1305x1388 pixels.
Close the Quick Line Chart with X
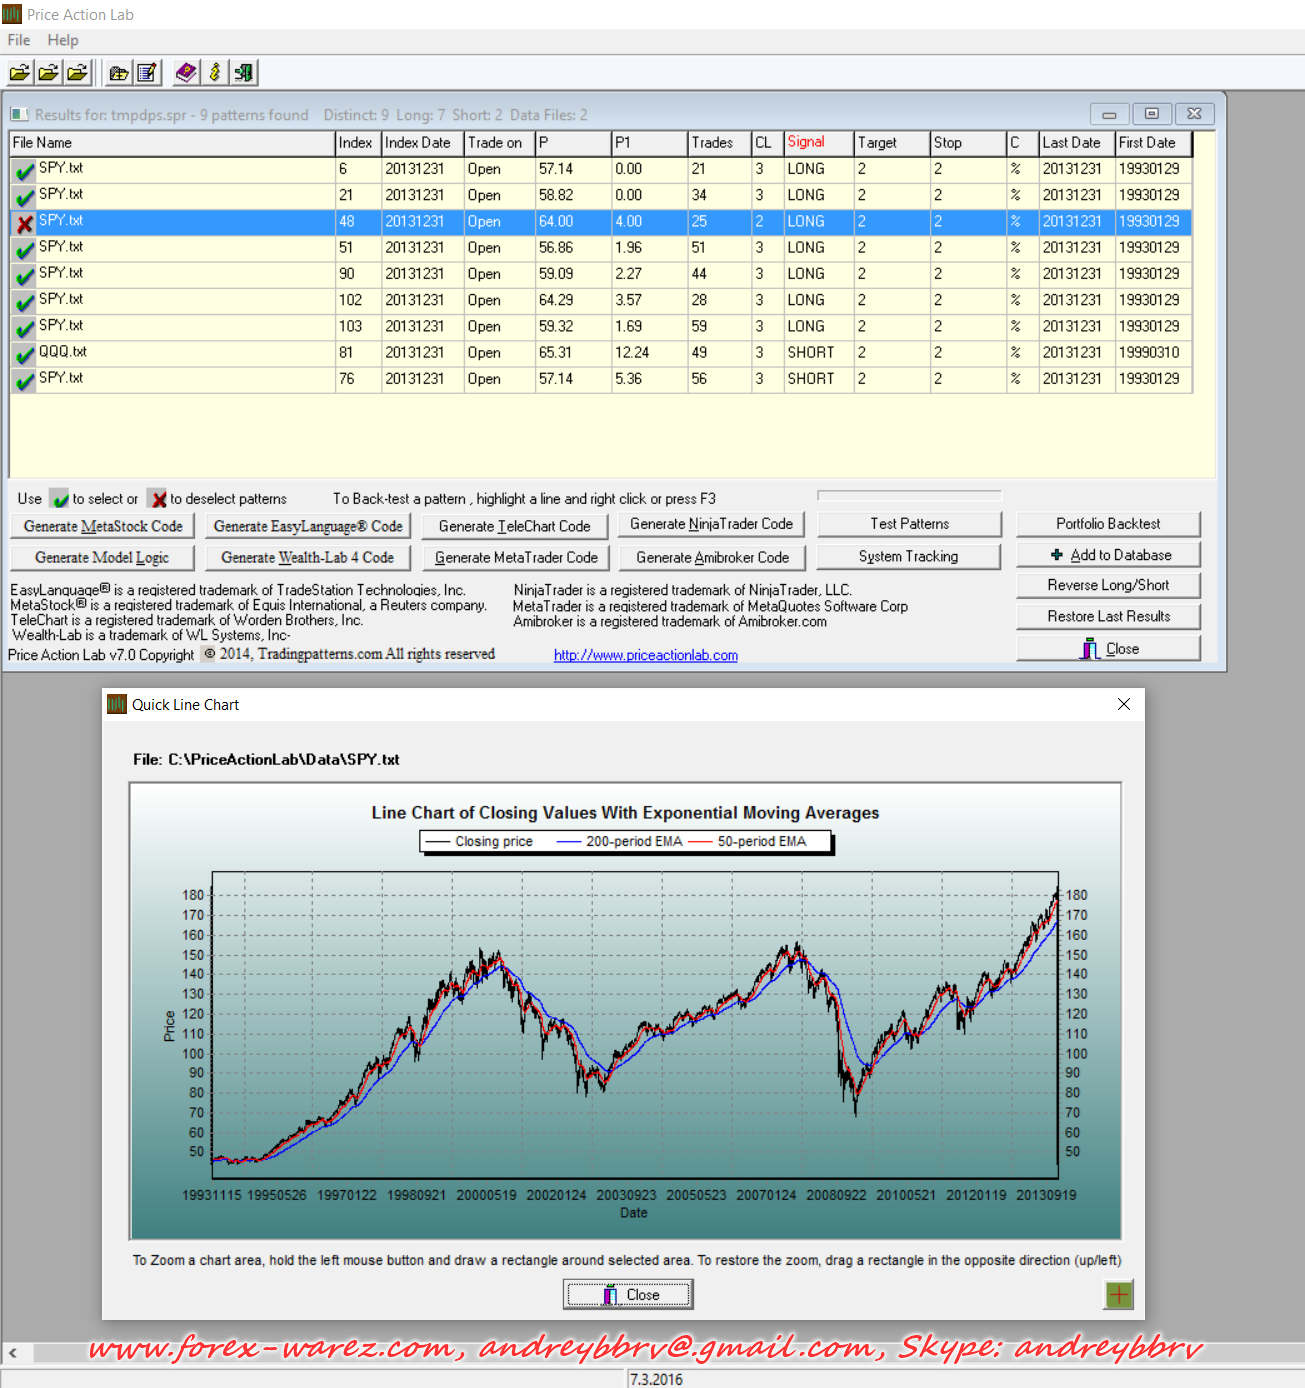tap(1123, 704)
